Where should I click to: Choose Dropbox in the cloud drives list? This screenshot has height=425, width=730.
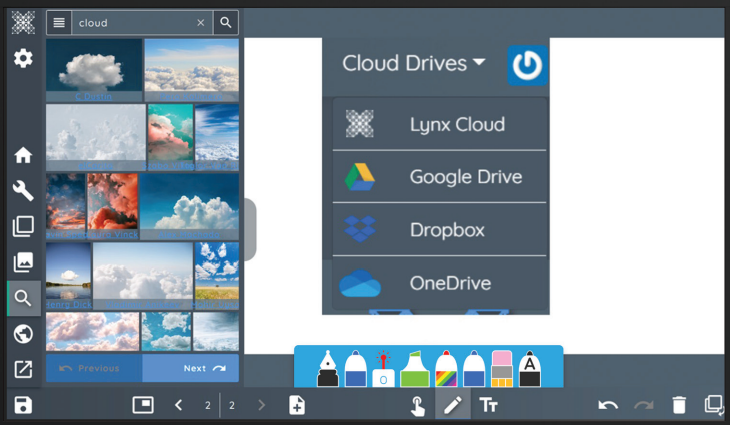point(440,230)
